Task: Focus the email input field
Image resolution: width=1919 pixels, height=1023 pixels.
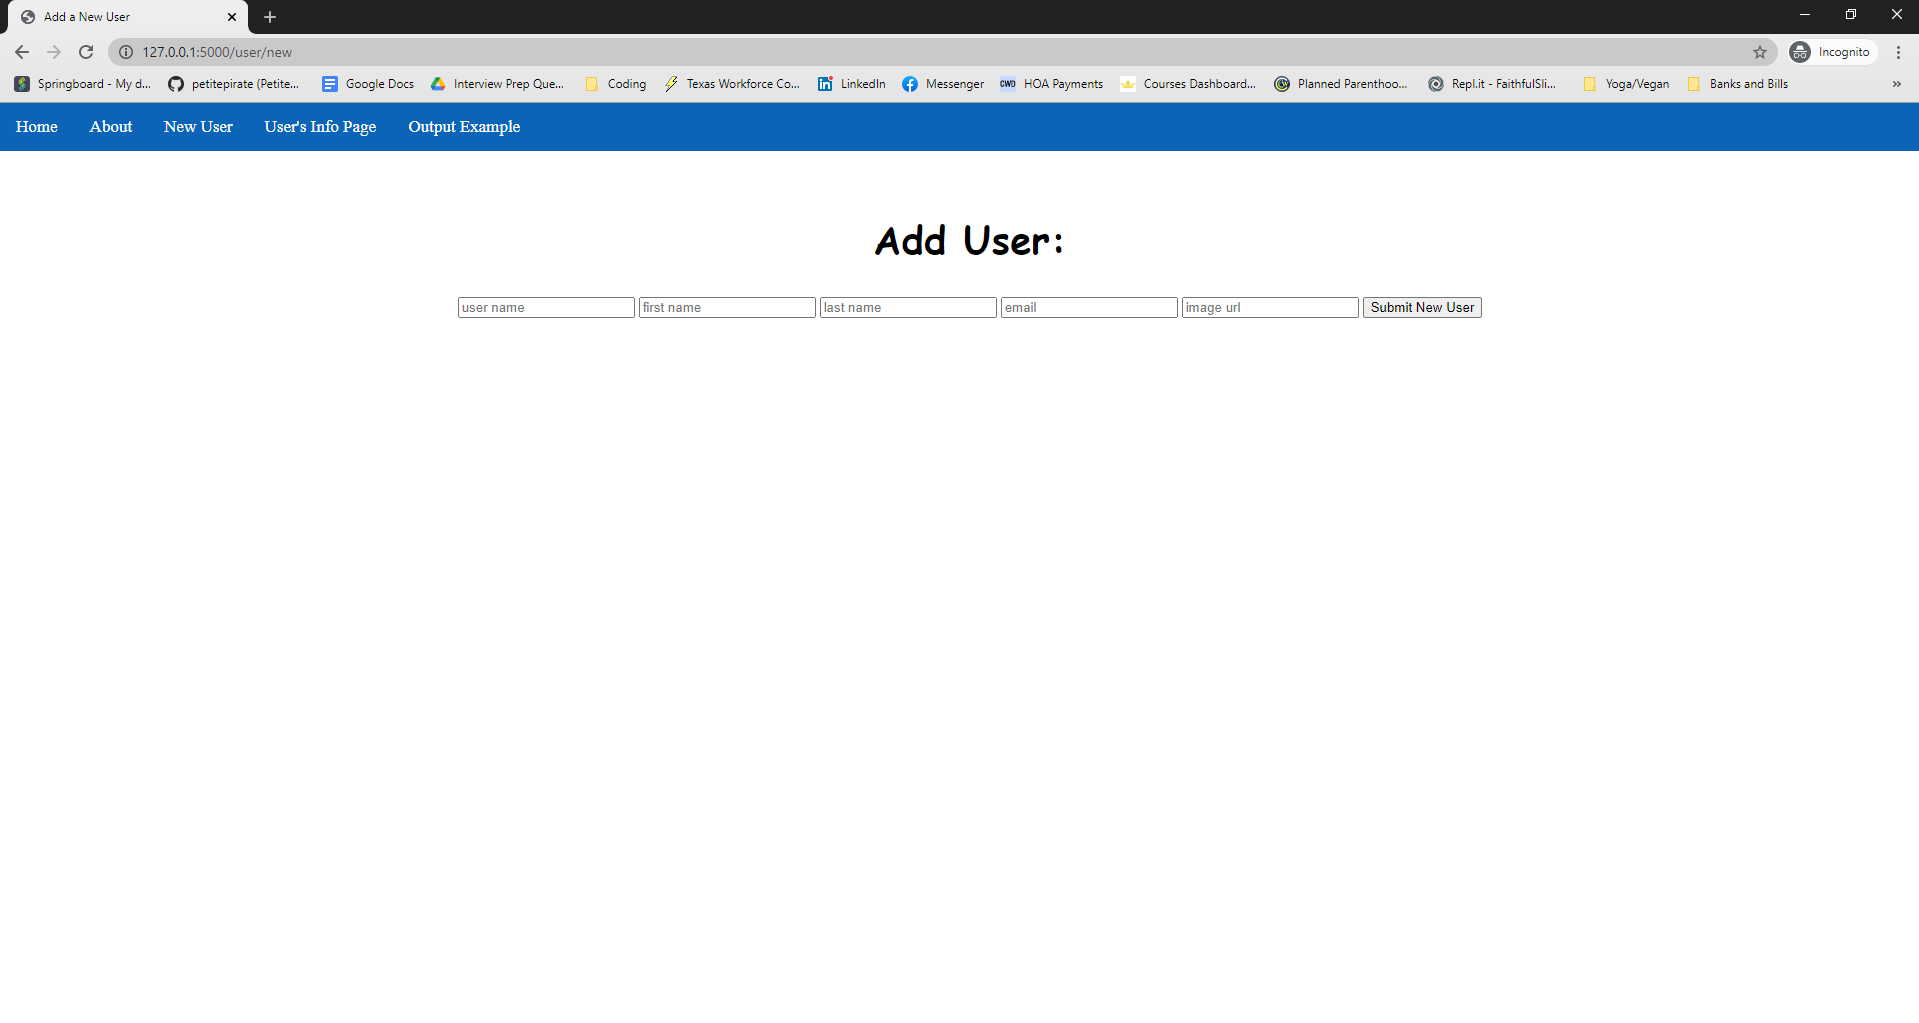Action: click(1089, 308)
